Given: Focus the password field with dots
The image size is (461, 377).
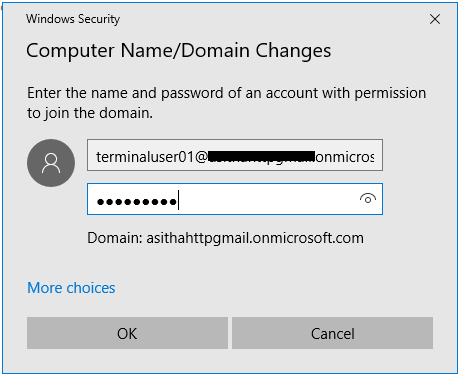Looking at the screenshot, I should point(235,199).
